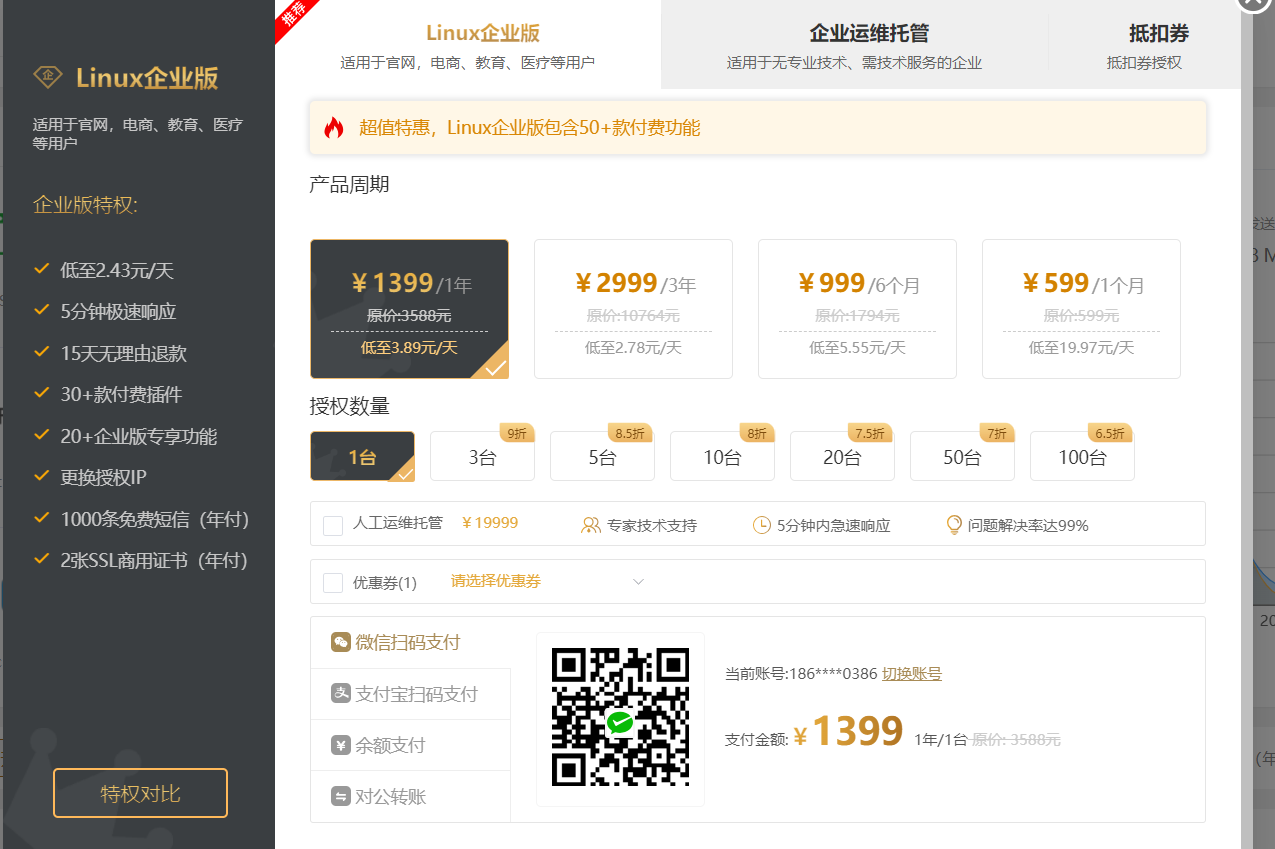Click the ¥19999 managed service price

(x=490, y=523)
